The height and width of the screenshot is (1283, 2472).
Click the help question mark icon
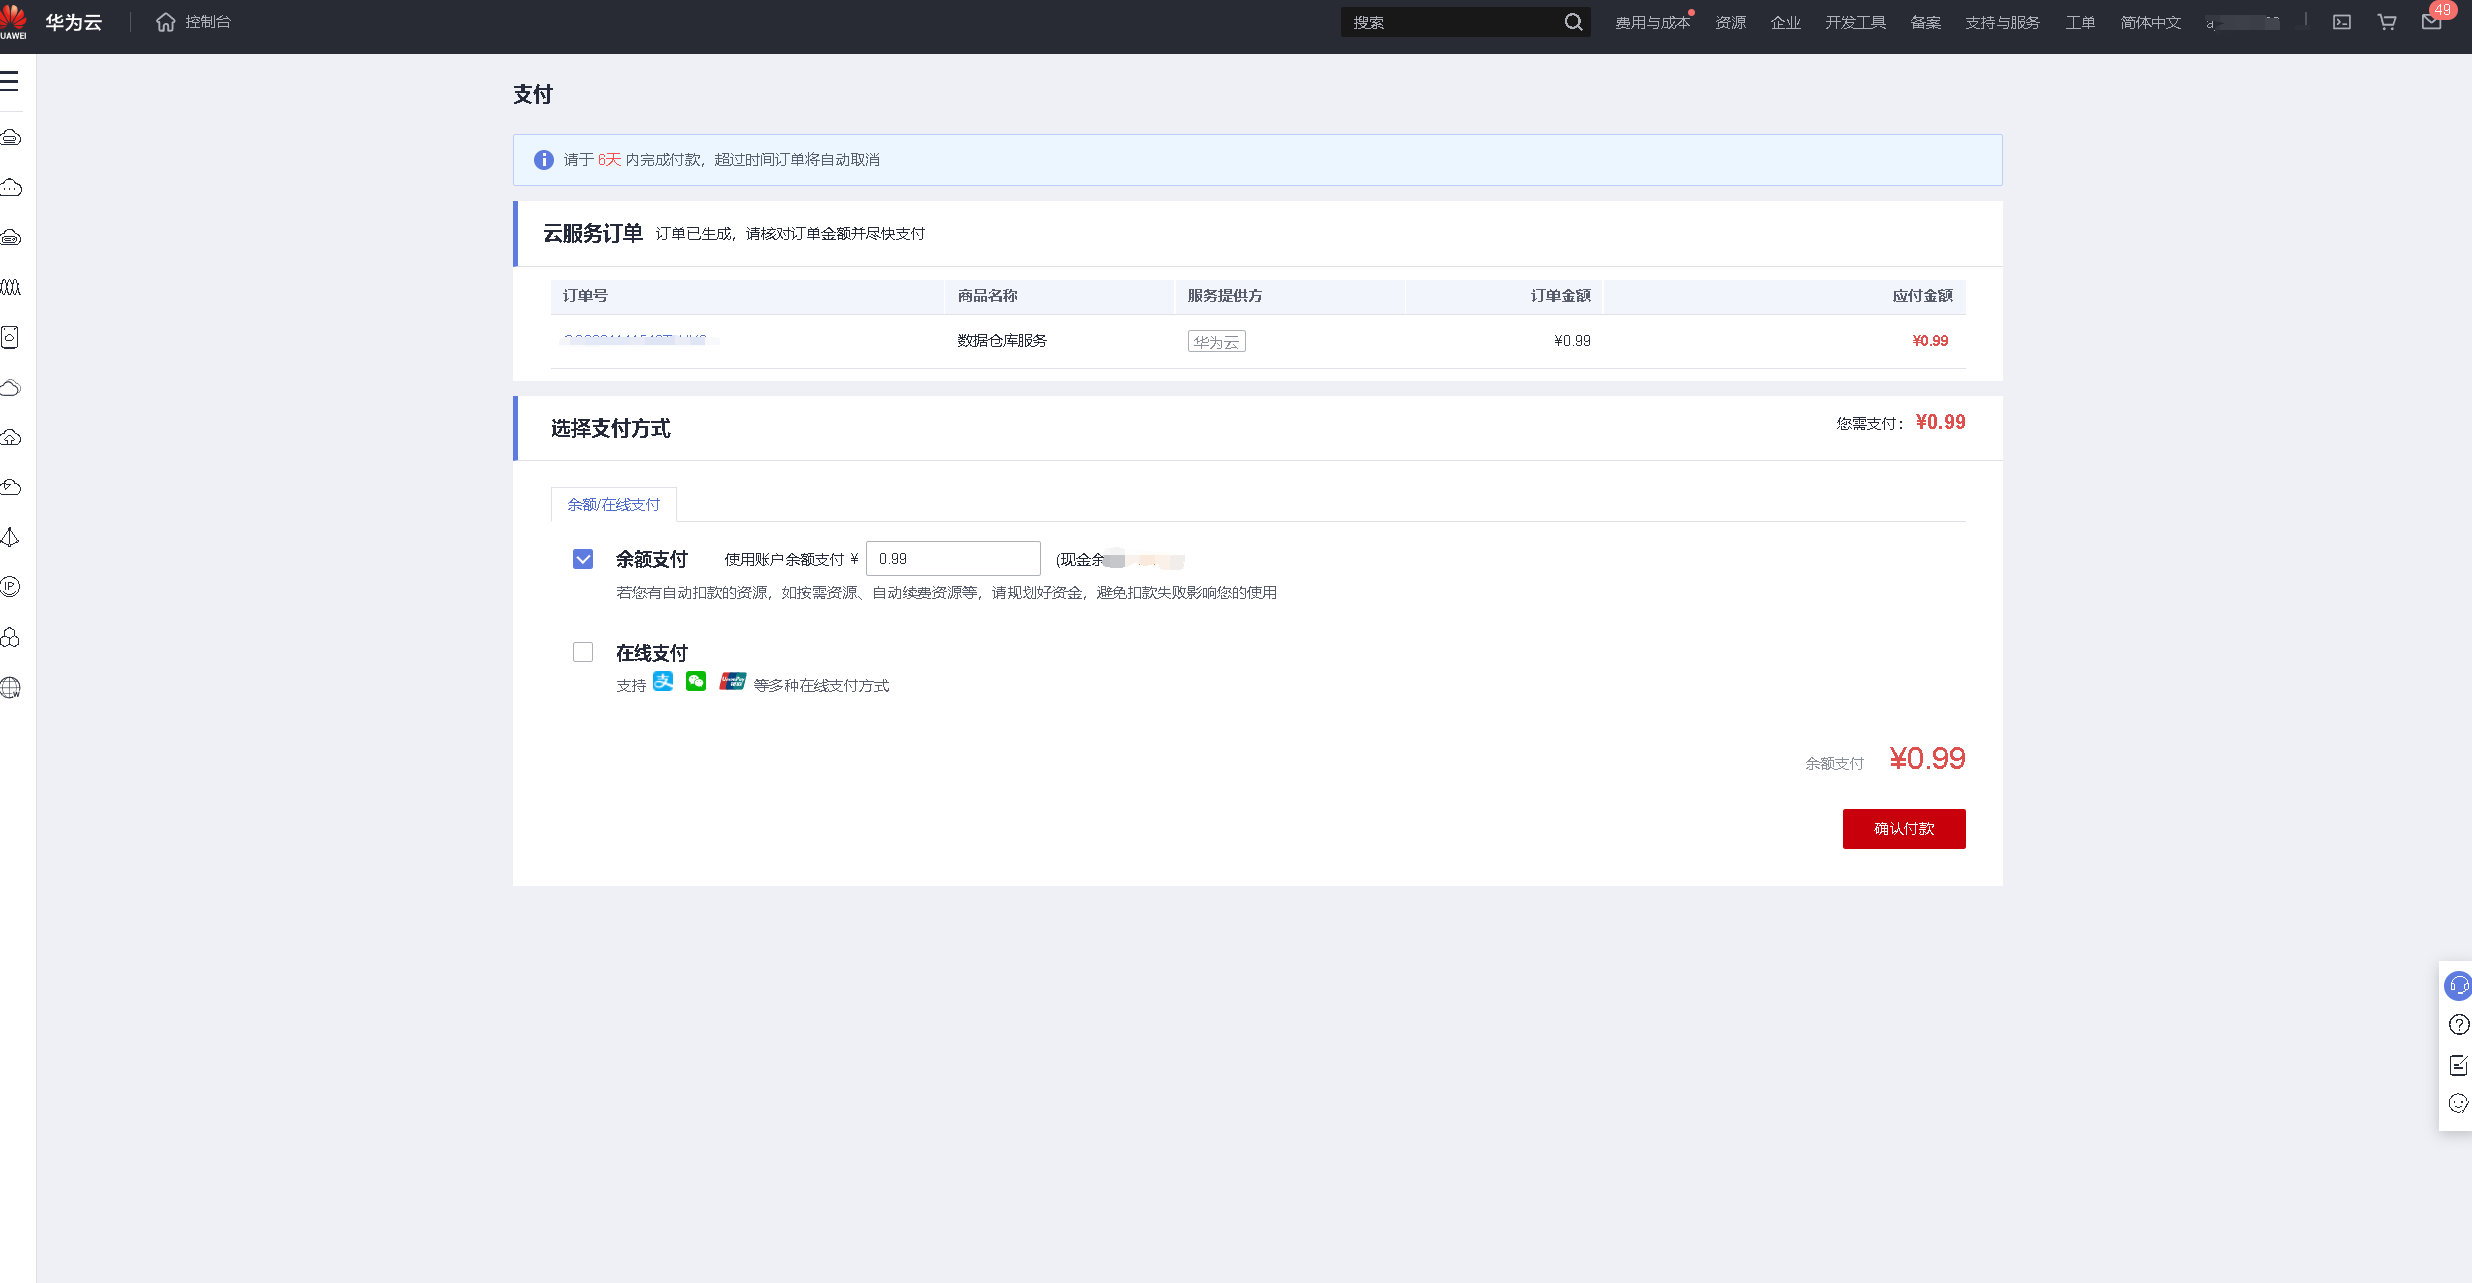click(2458, 1025)
